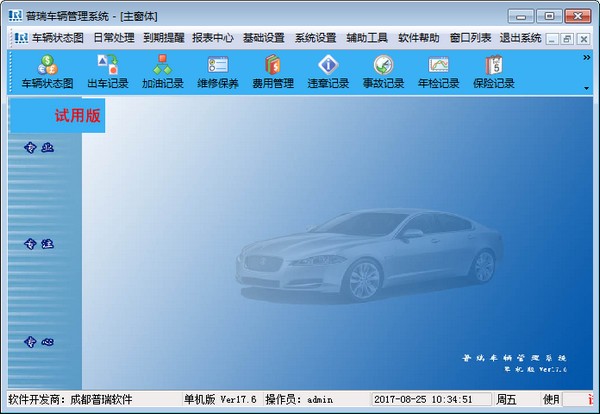Open the 事故记录 toolbar icon

(383, 72)
